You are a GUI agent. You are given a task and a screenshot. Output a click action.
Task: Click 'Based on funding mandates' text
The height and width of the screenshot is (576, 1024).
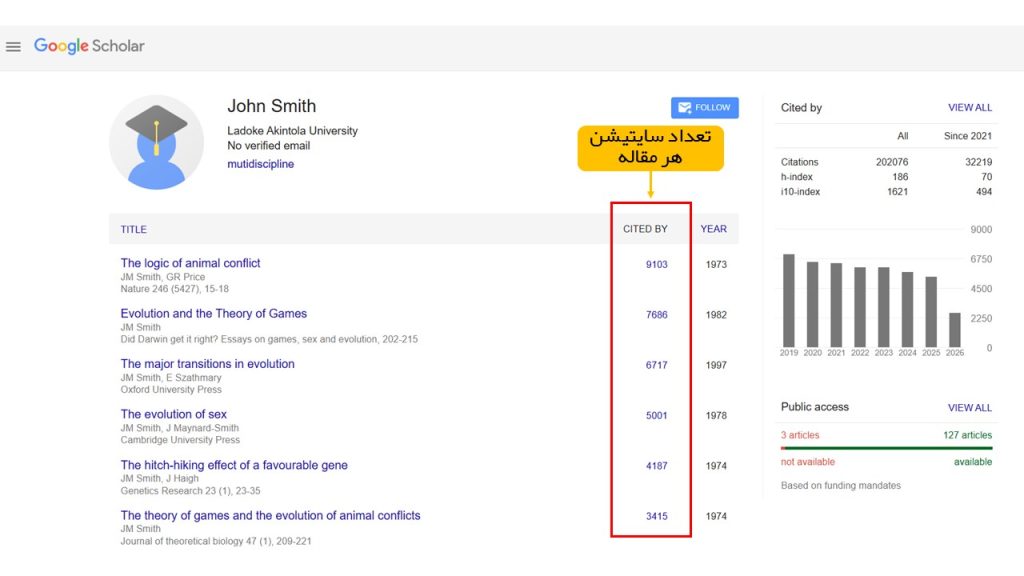point(840,485)
